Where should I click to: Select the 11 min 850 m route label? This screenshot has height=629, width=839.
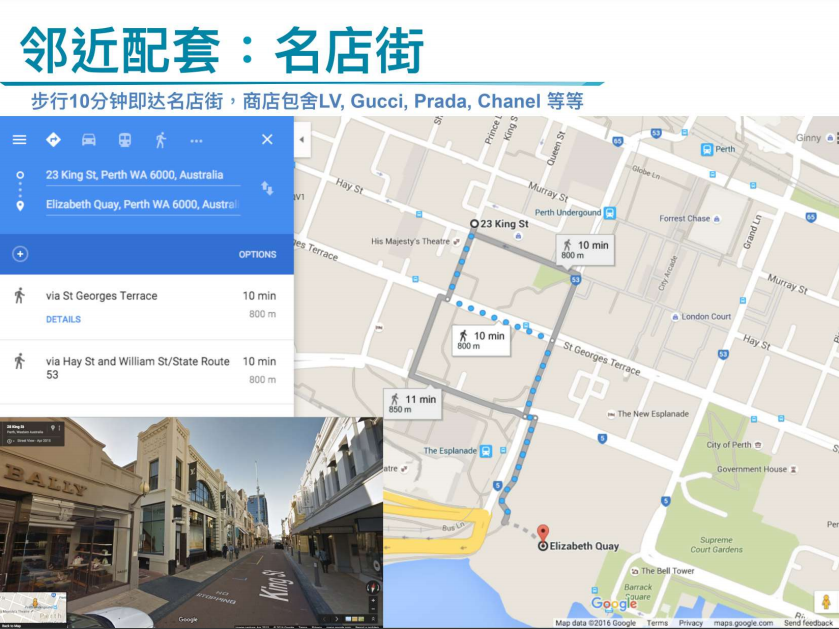(413, 404)
